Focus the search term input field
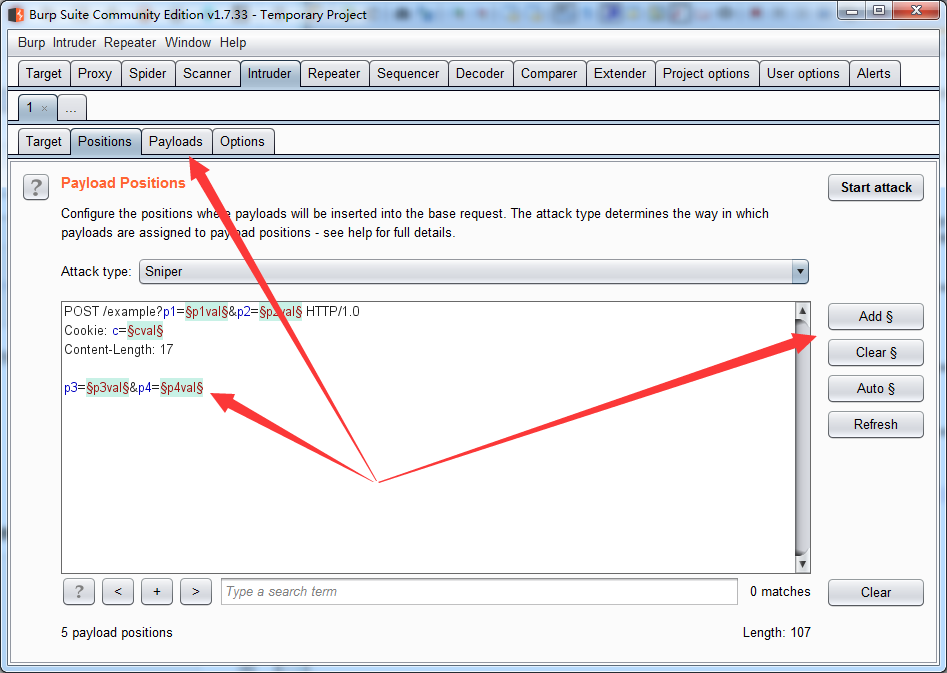Screen dimensions: 947x673 click(x=480, y=591)
